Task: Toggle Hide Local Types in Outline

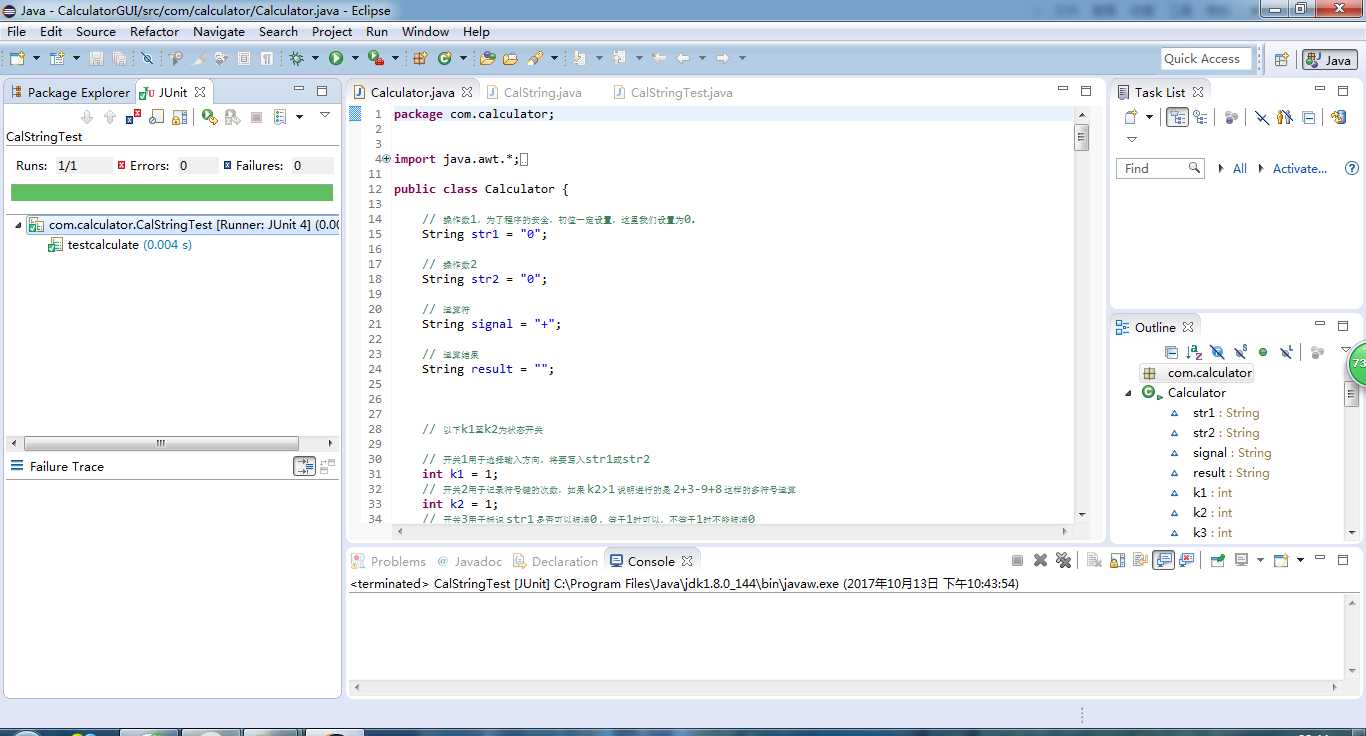Action: pyautogui.click(x=1286, y=352)
